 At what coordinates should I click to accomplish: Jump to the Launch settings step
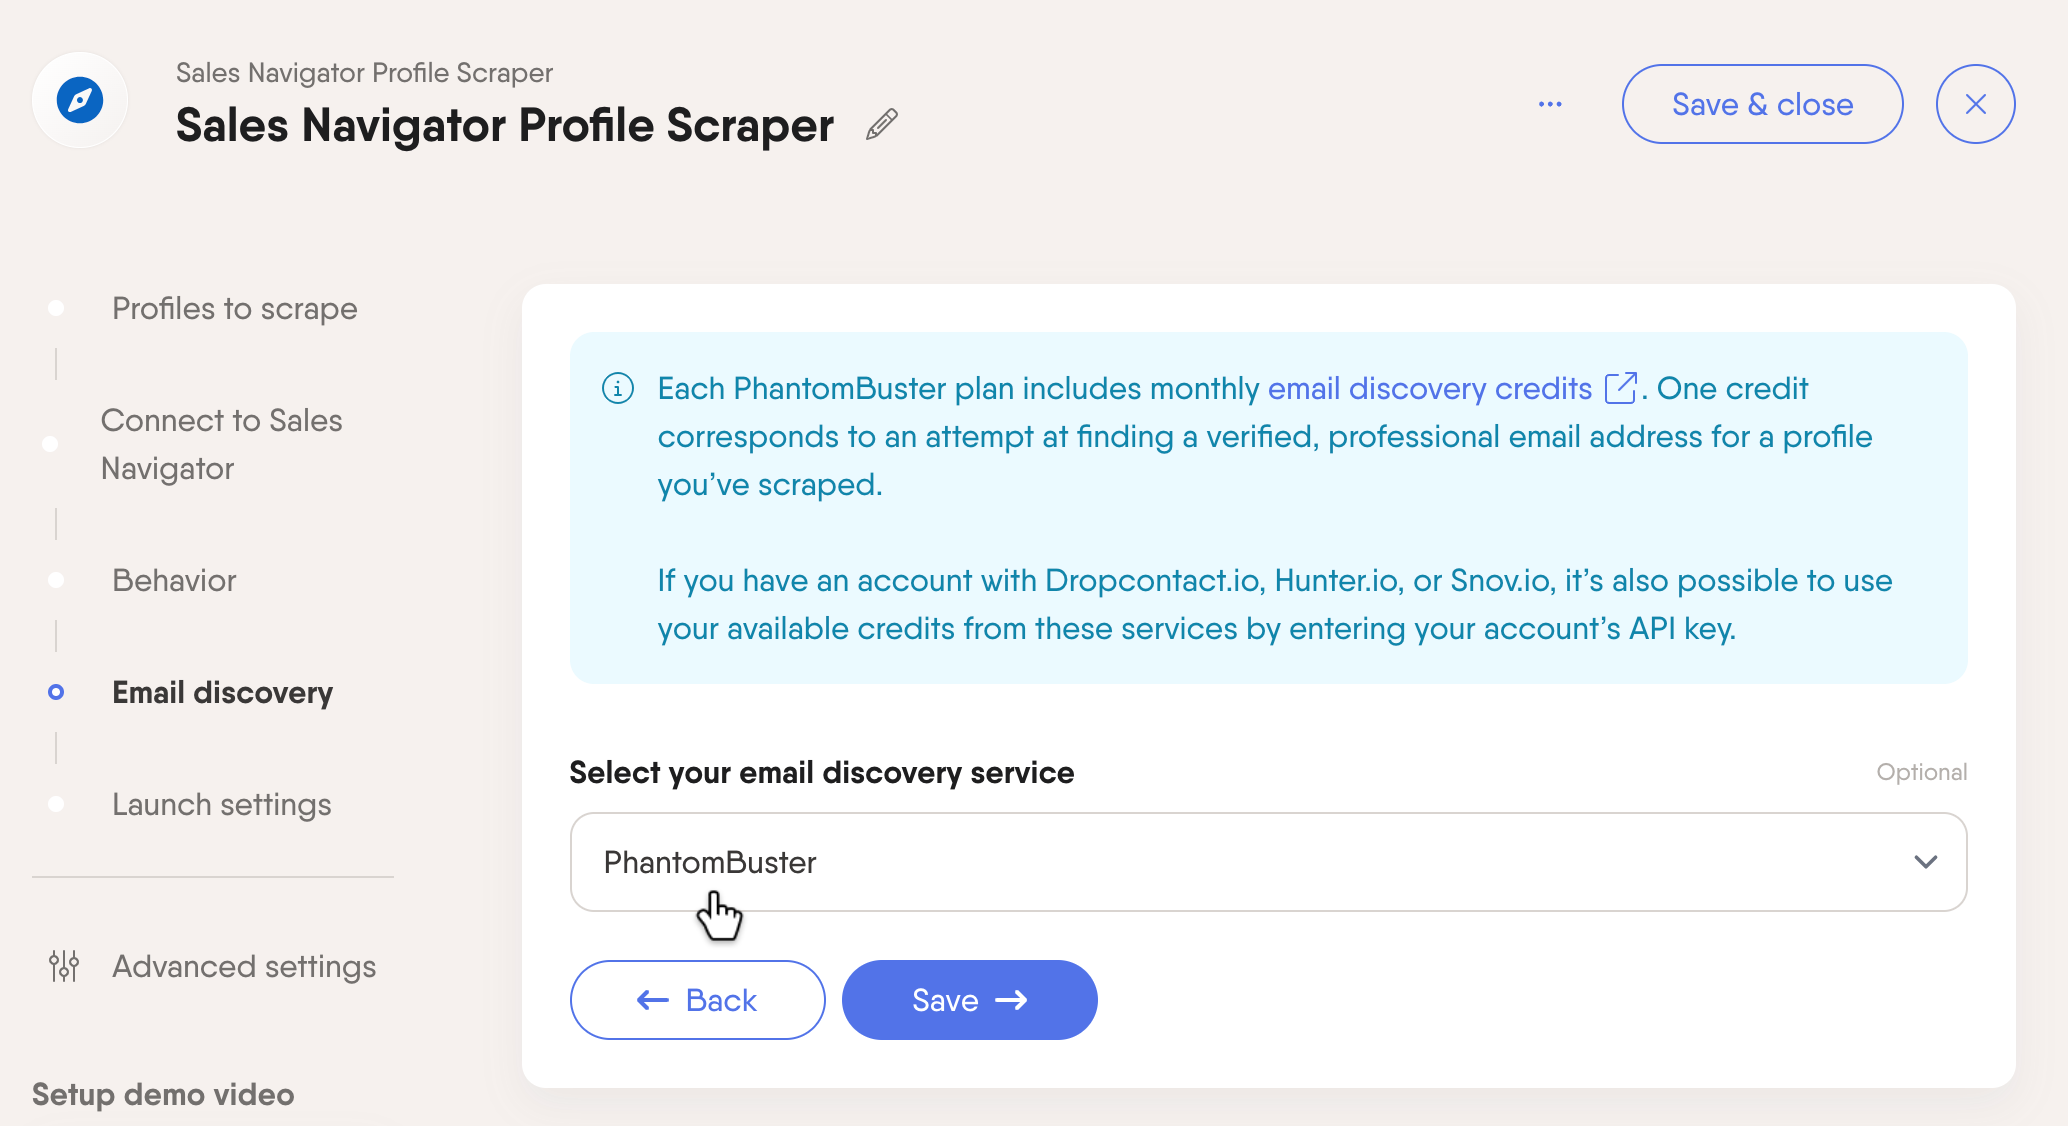[221, 805]
